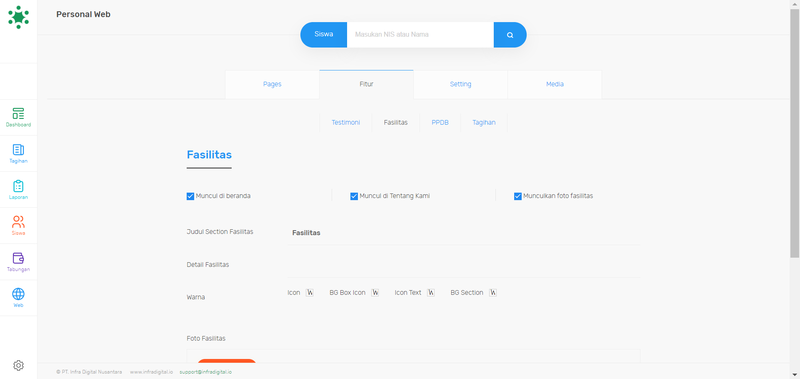
Task: Pick the Icon Text color swatch
Action: 431,293
